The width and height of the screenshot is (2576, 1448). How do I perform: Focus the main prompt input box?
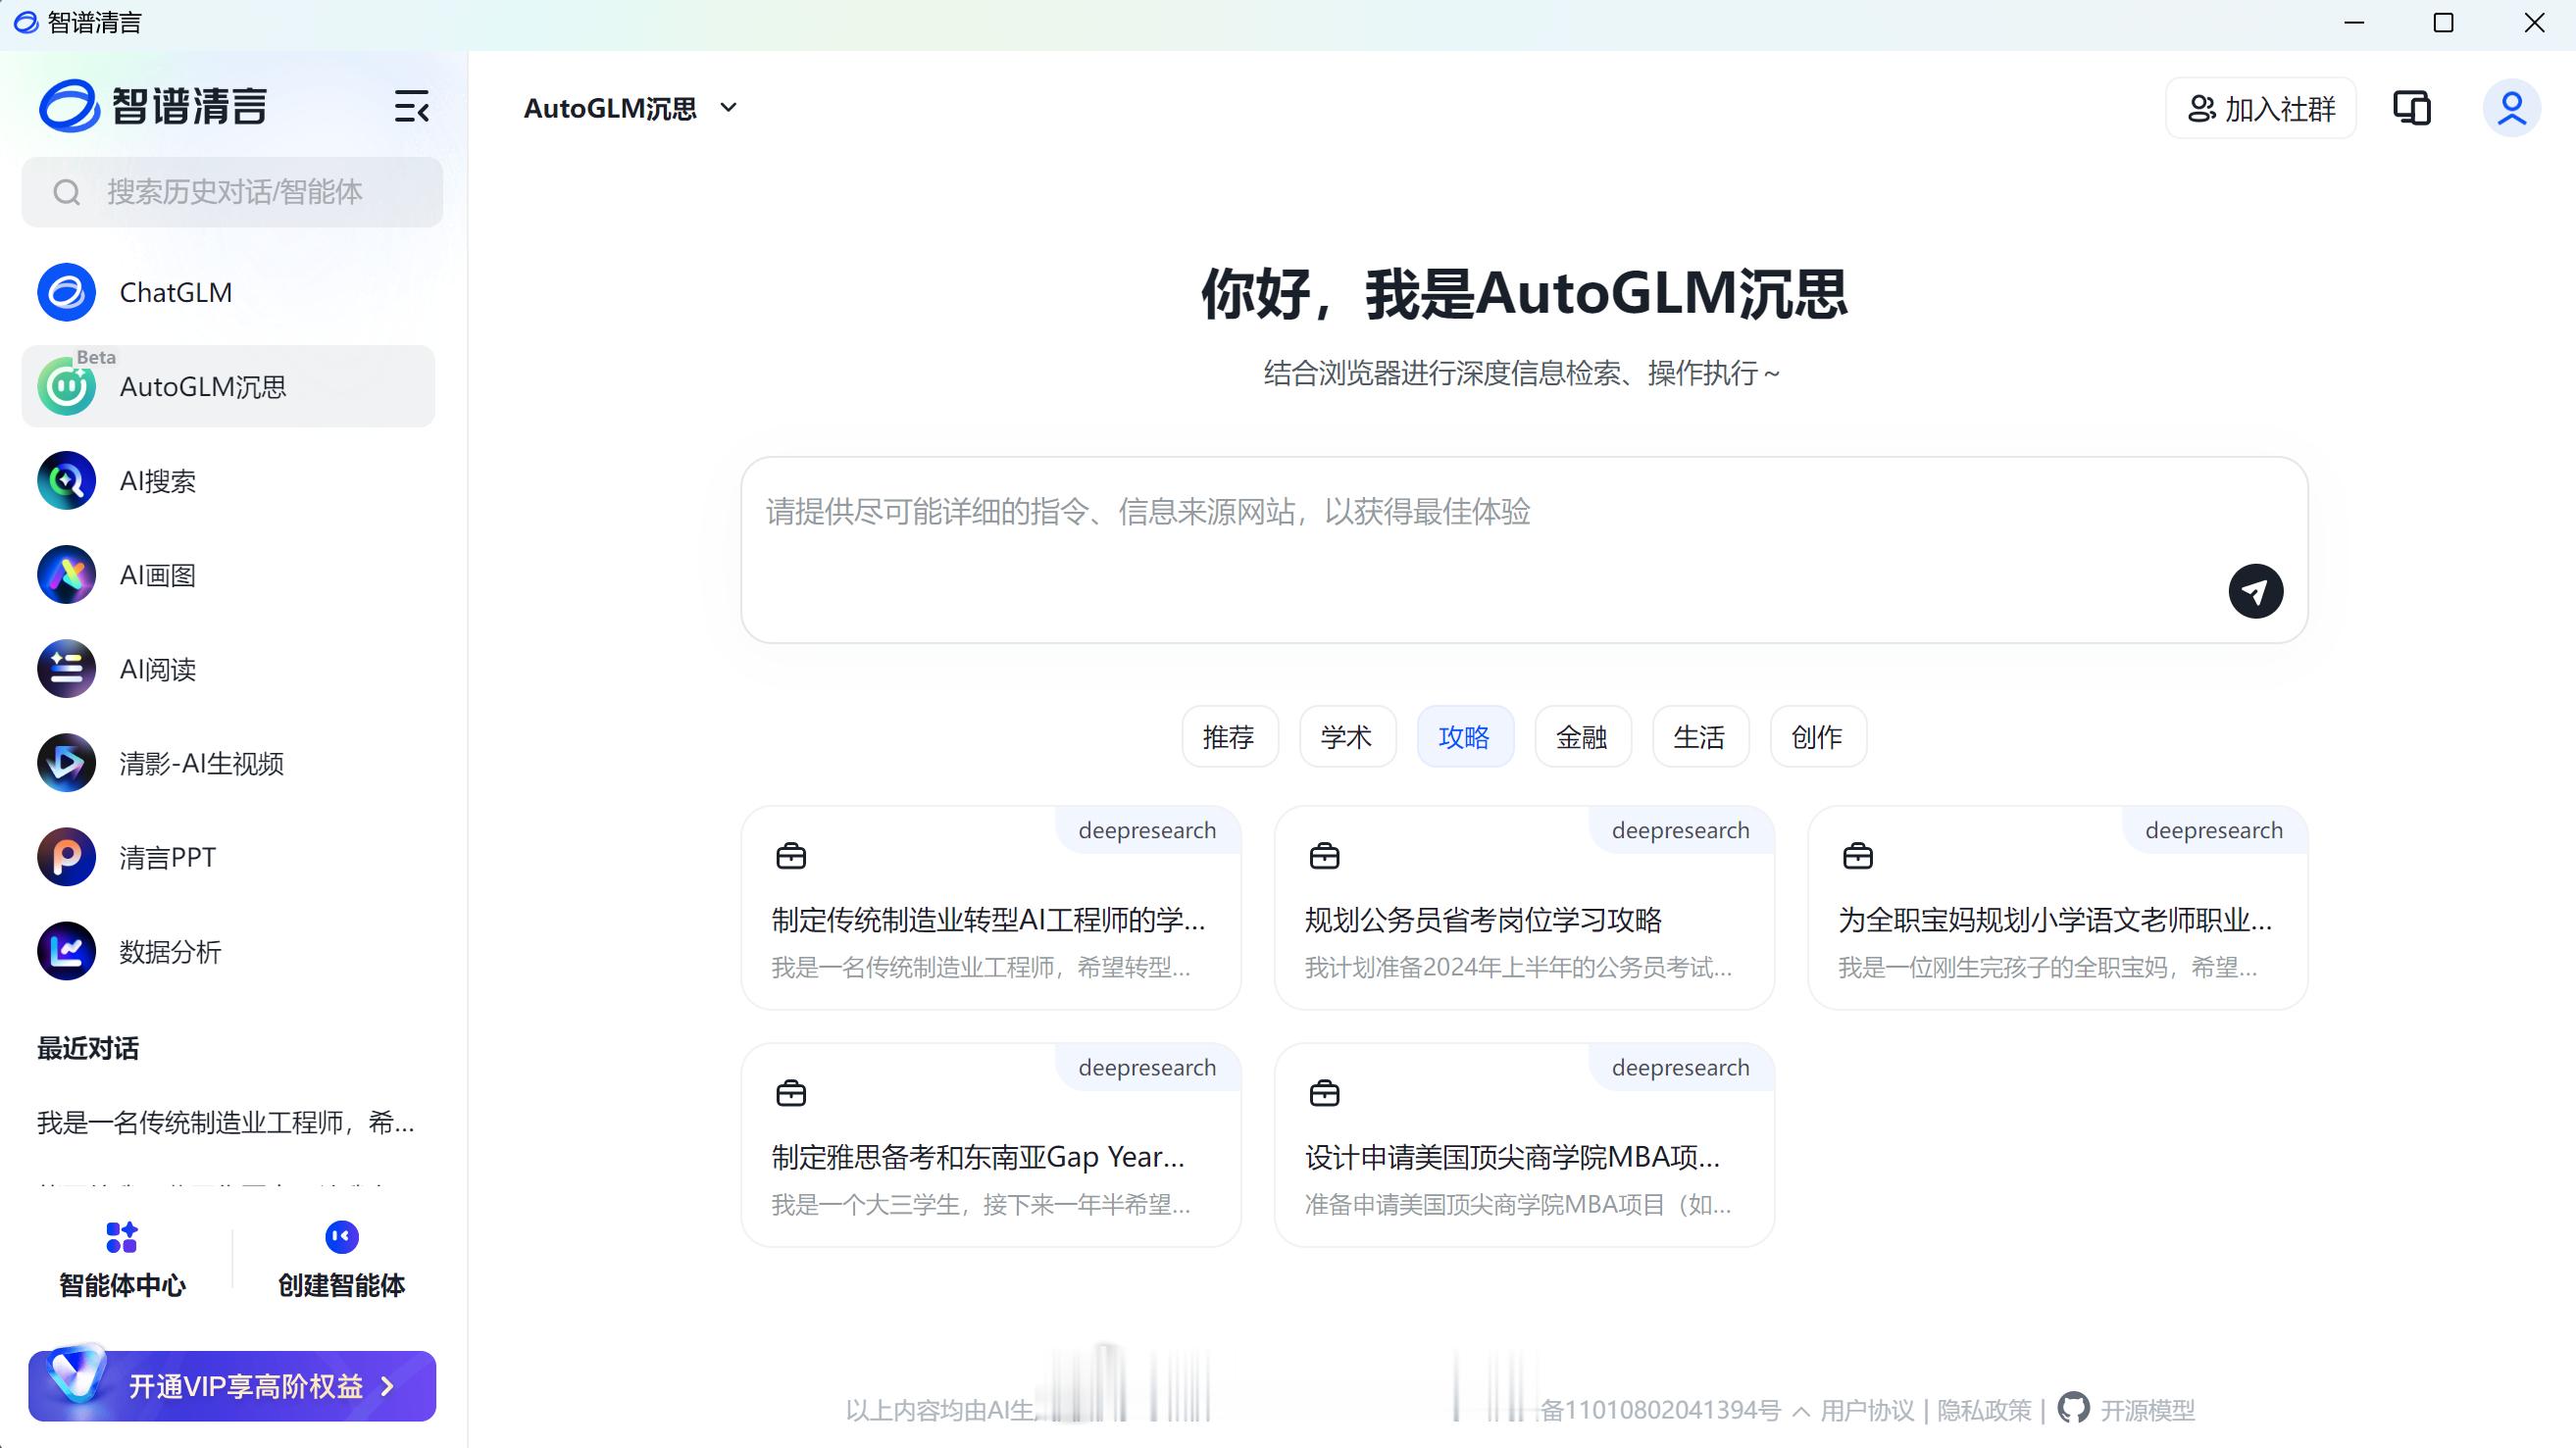point(1524,550)
